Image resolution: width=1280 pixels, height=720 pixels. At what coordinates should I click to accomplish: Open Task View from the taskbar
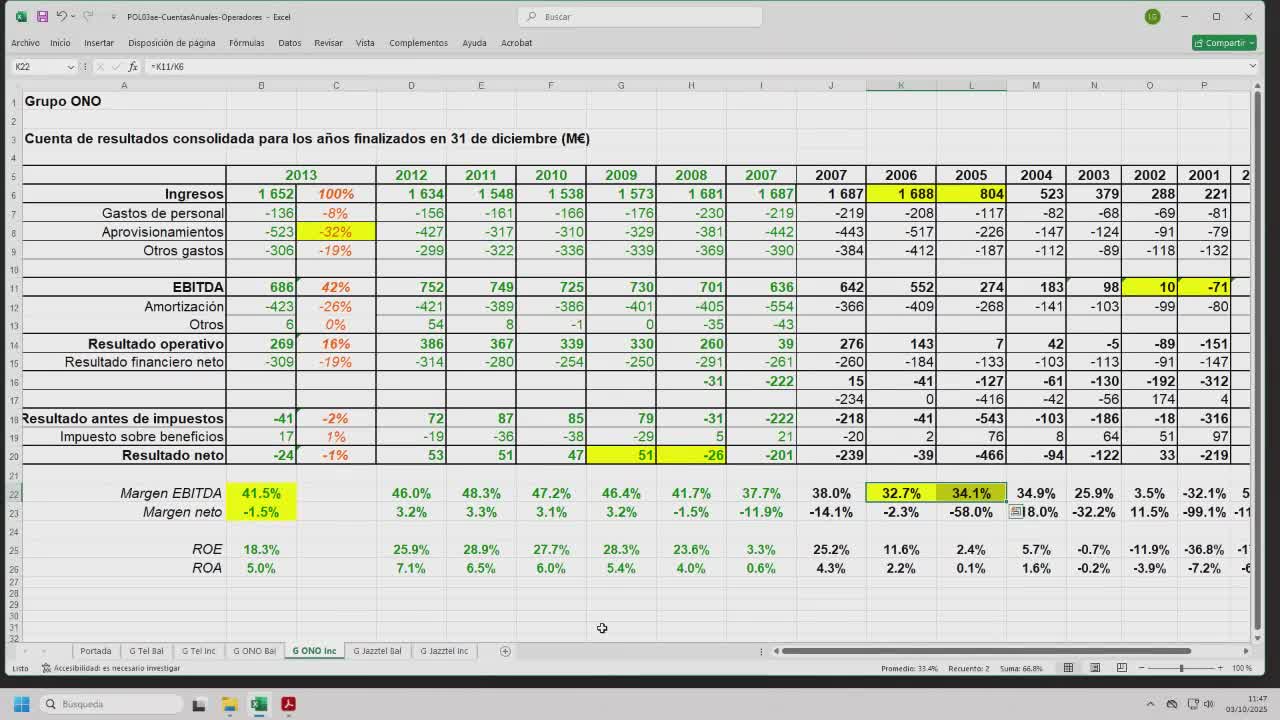(199, 704)
